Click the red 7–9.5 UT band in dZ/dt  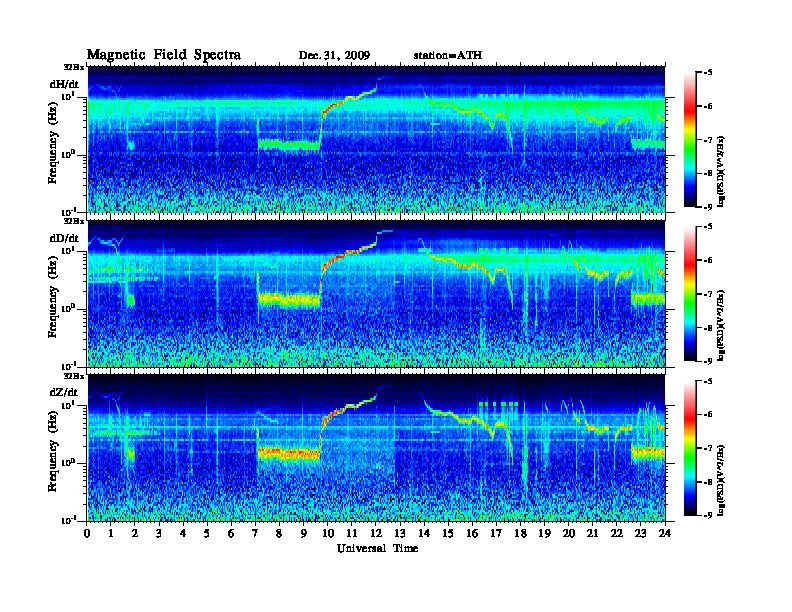289,453
